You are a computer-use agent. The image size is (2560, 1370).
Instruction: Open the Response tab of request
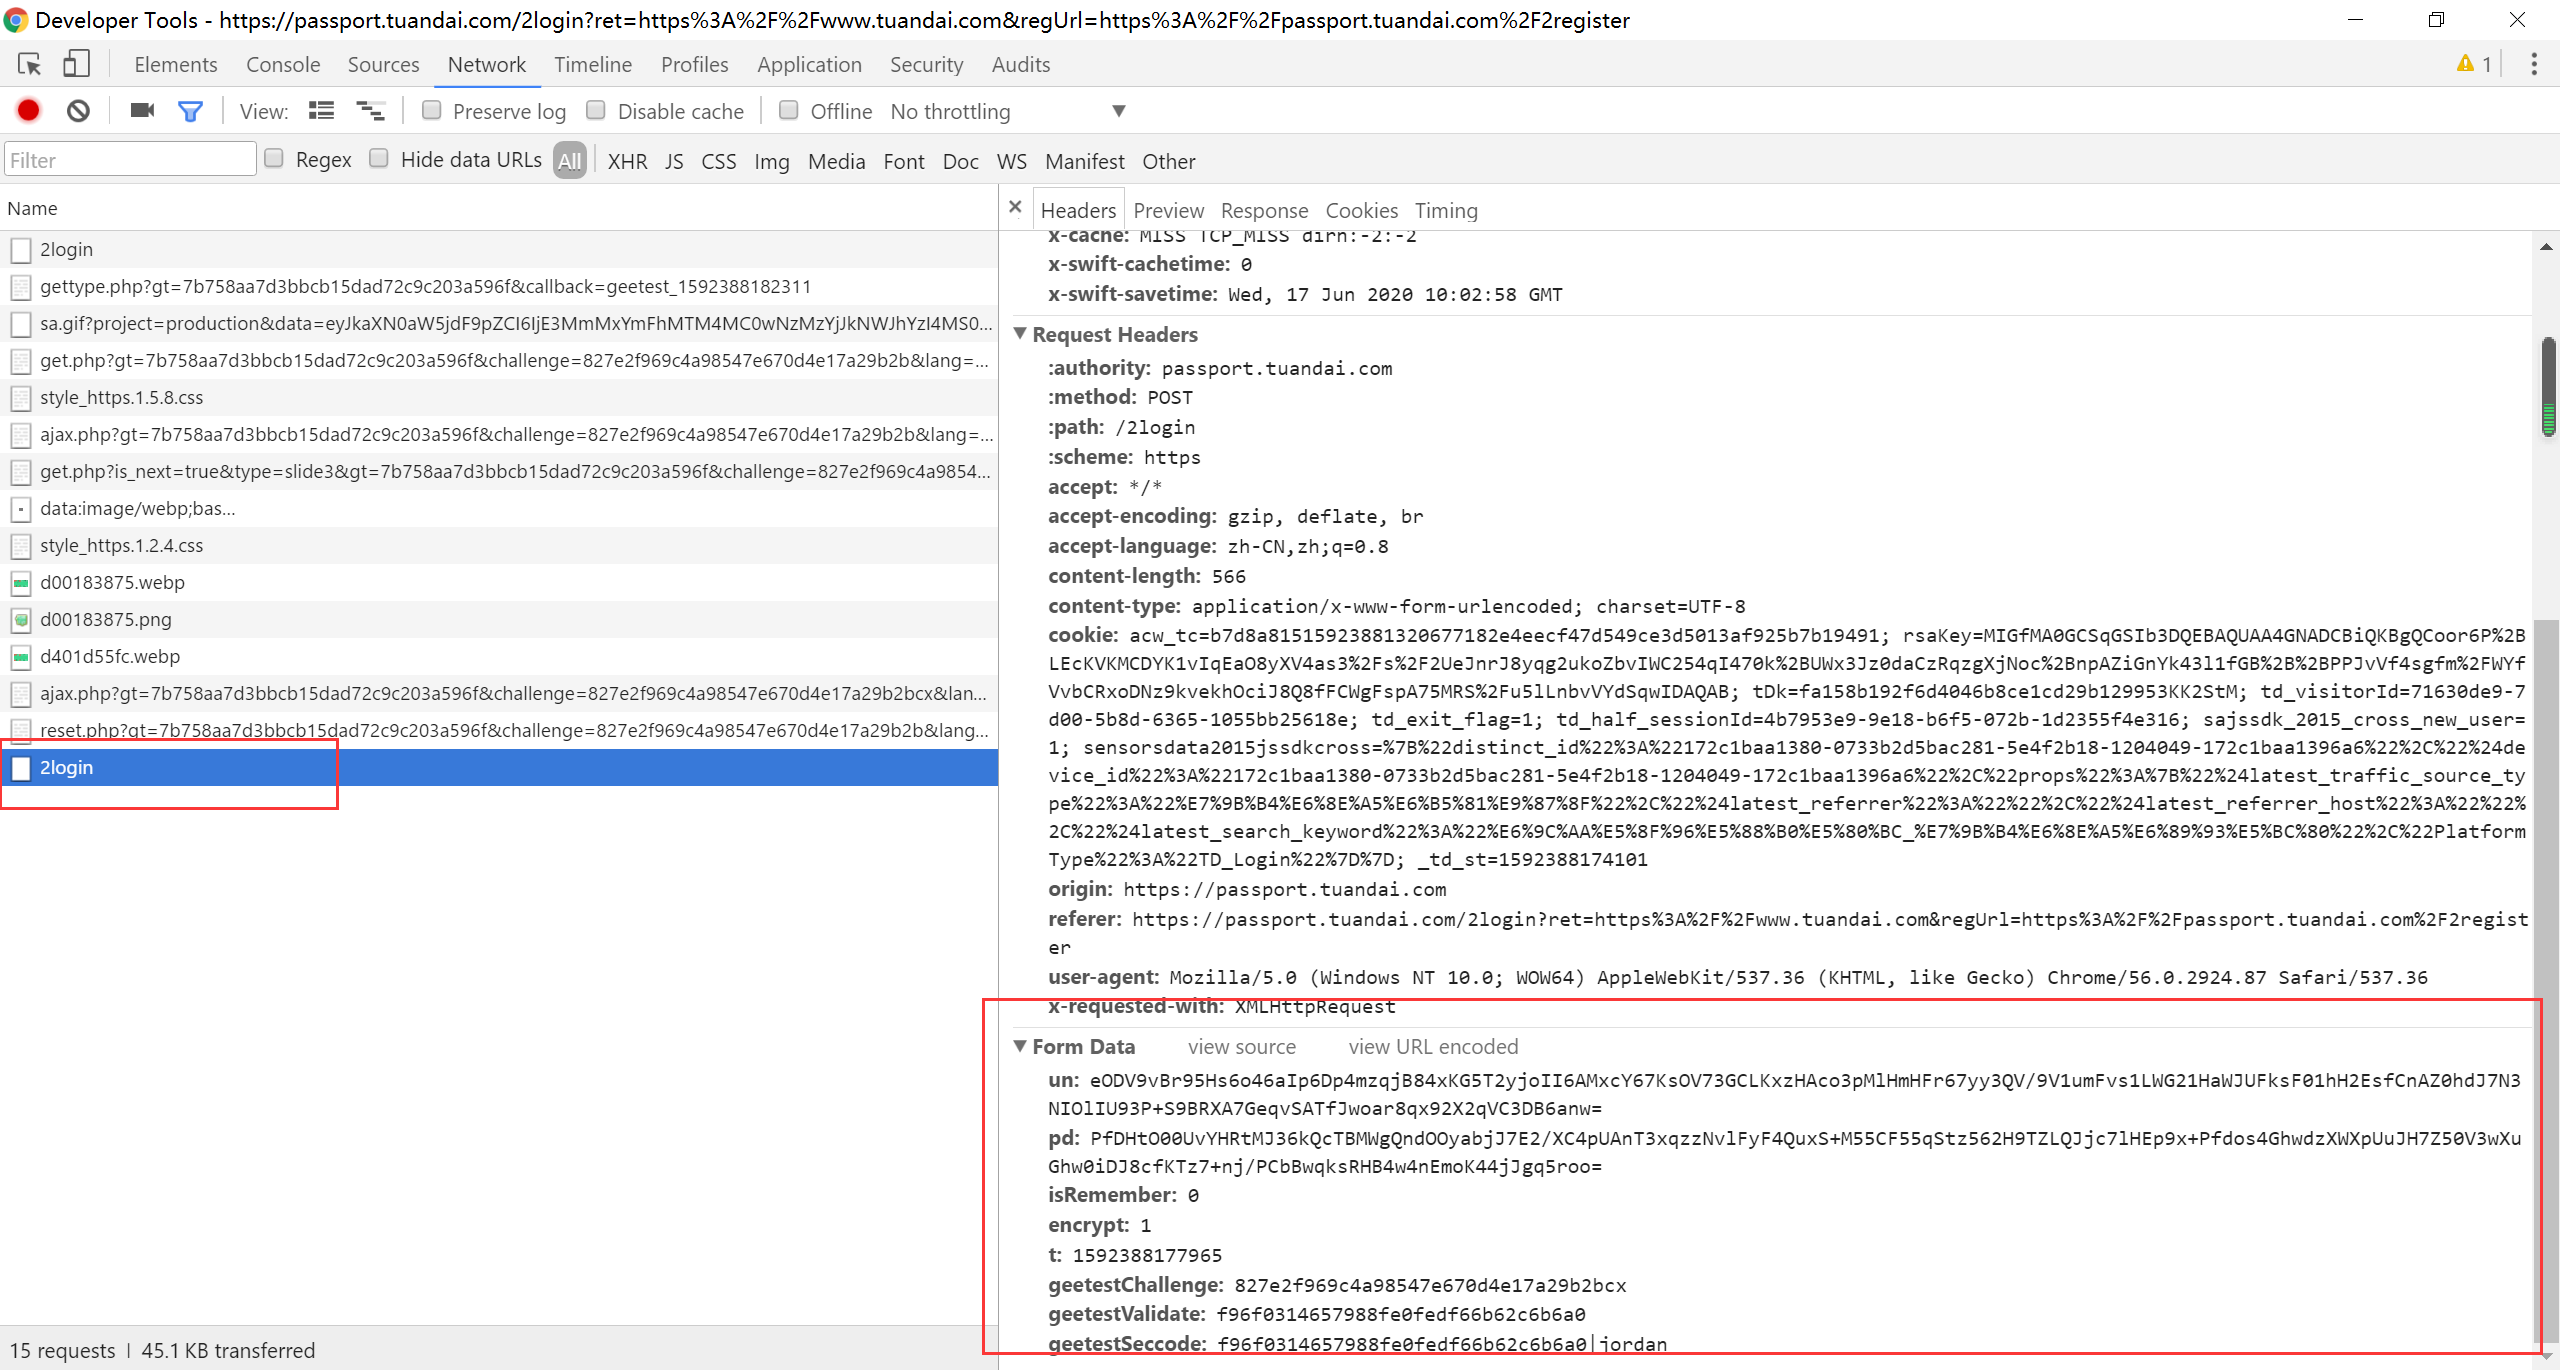coord(1264,211)
